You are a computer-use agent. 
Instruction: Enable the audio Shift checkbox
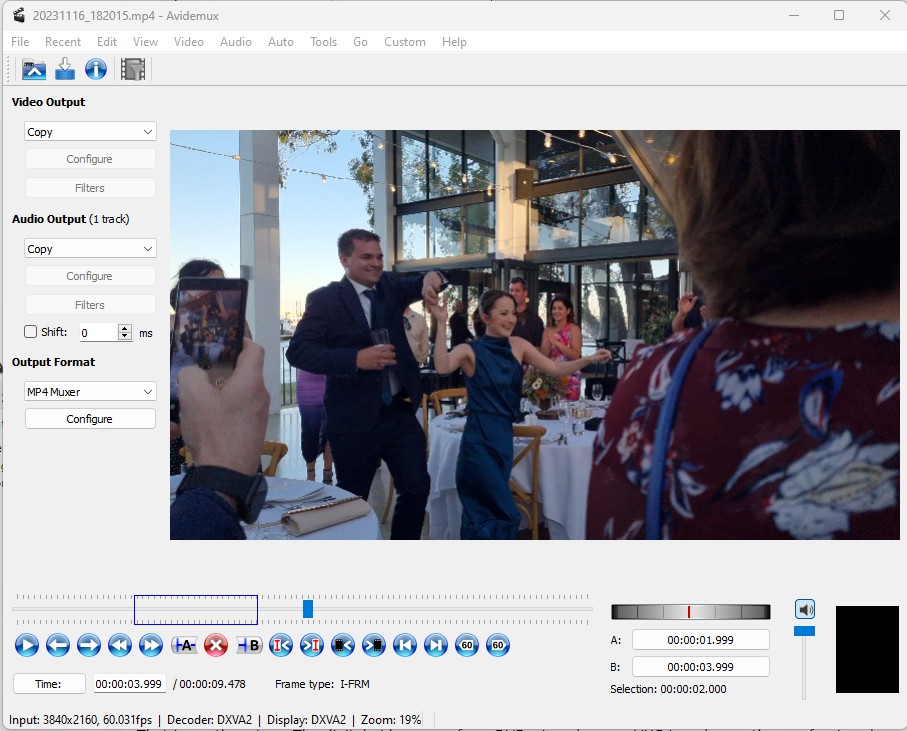(30, 332)
